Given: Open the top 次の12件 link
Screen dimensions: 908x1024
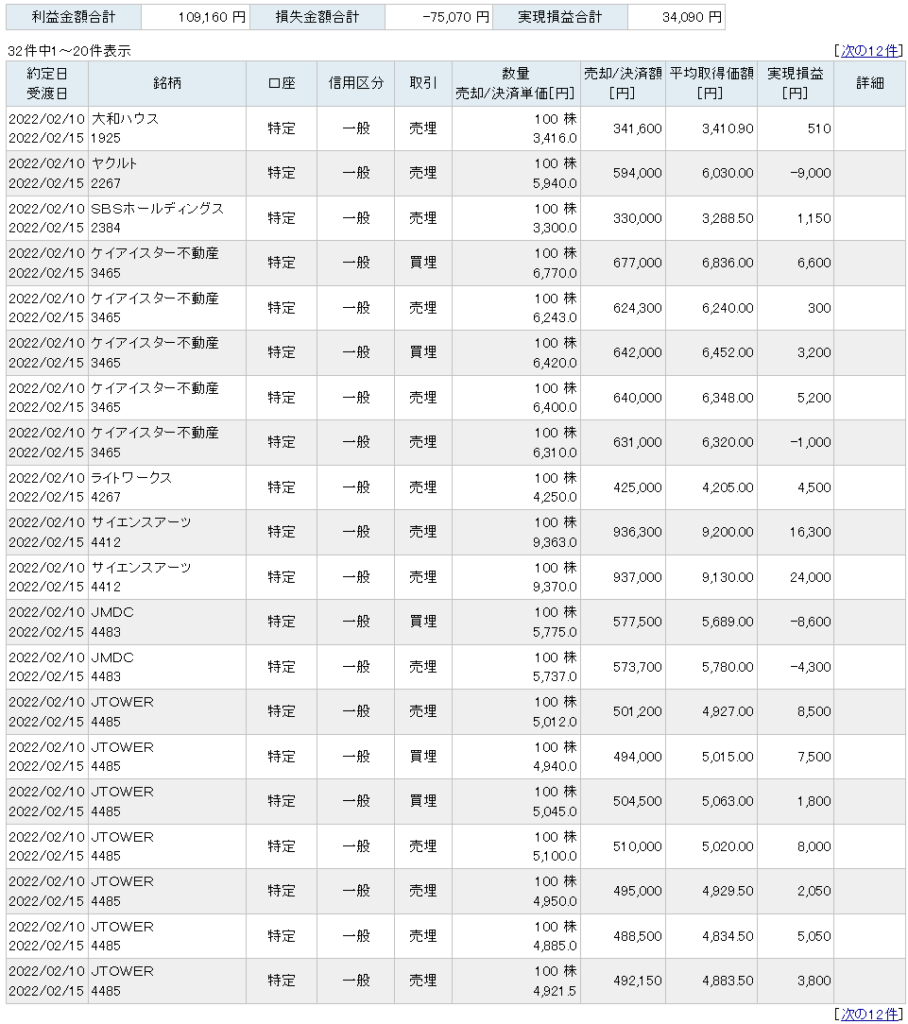Looking at the screenshot, I should tap(869, 51).
